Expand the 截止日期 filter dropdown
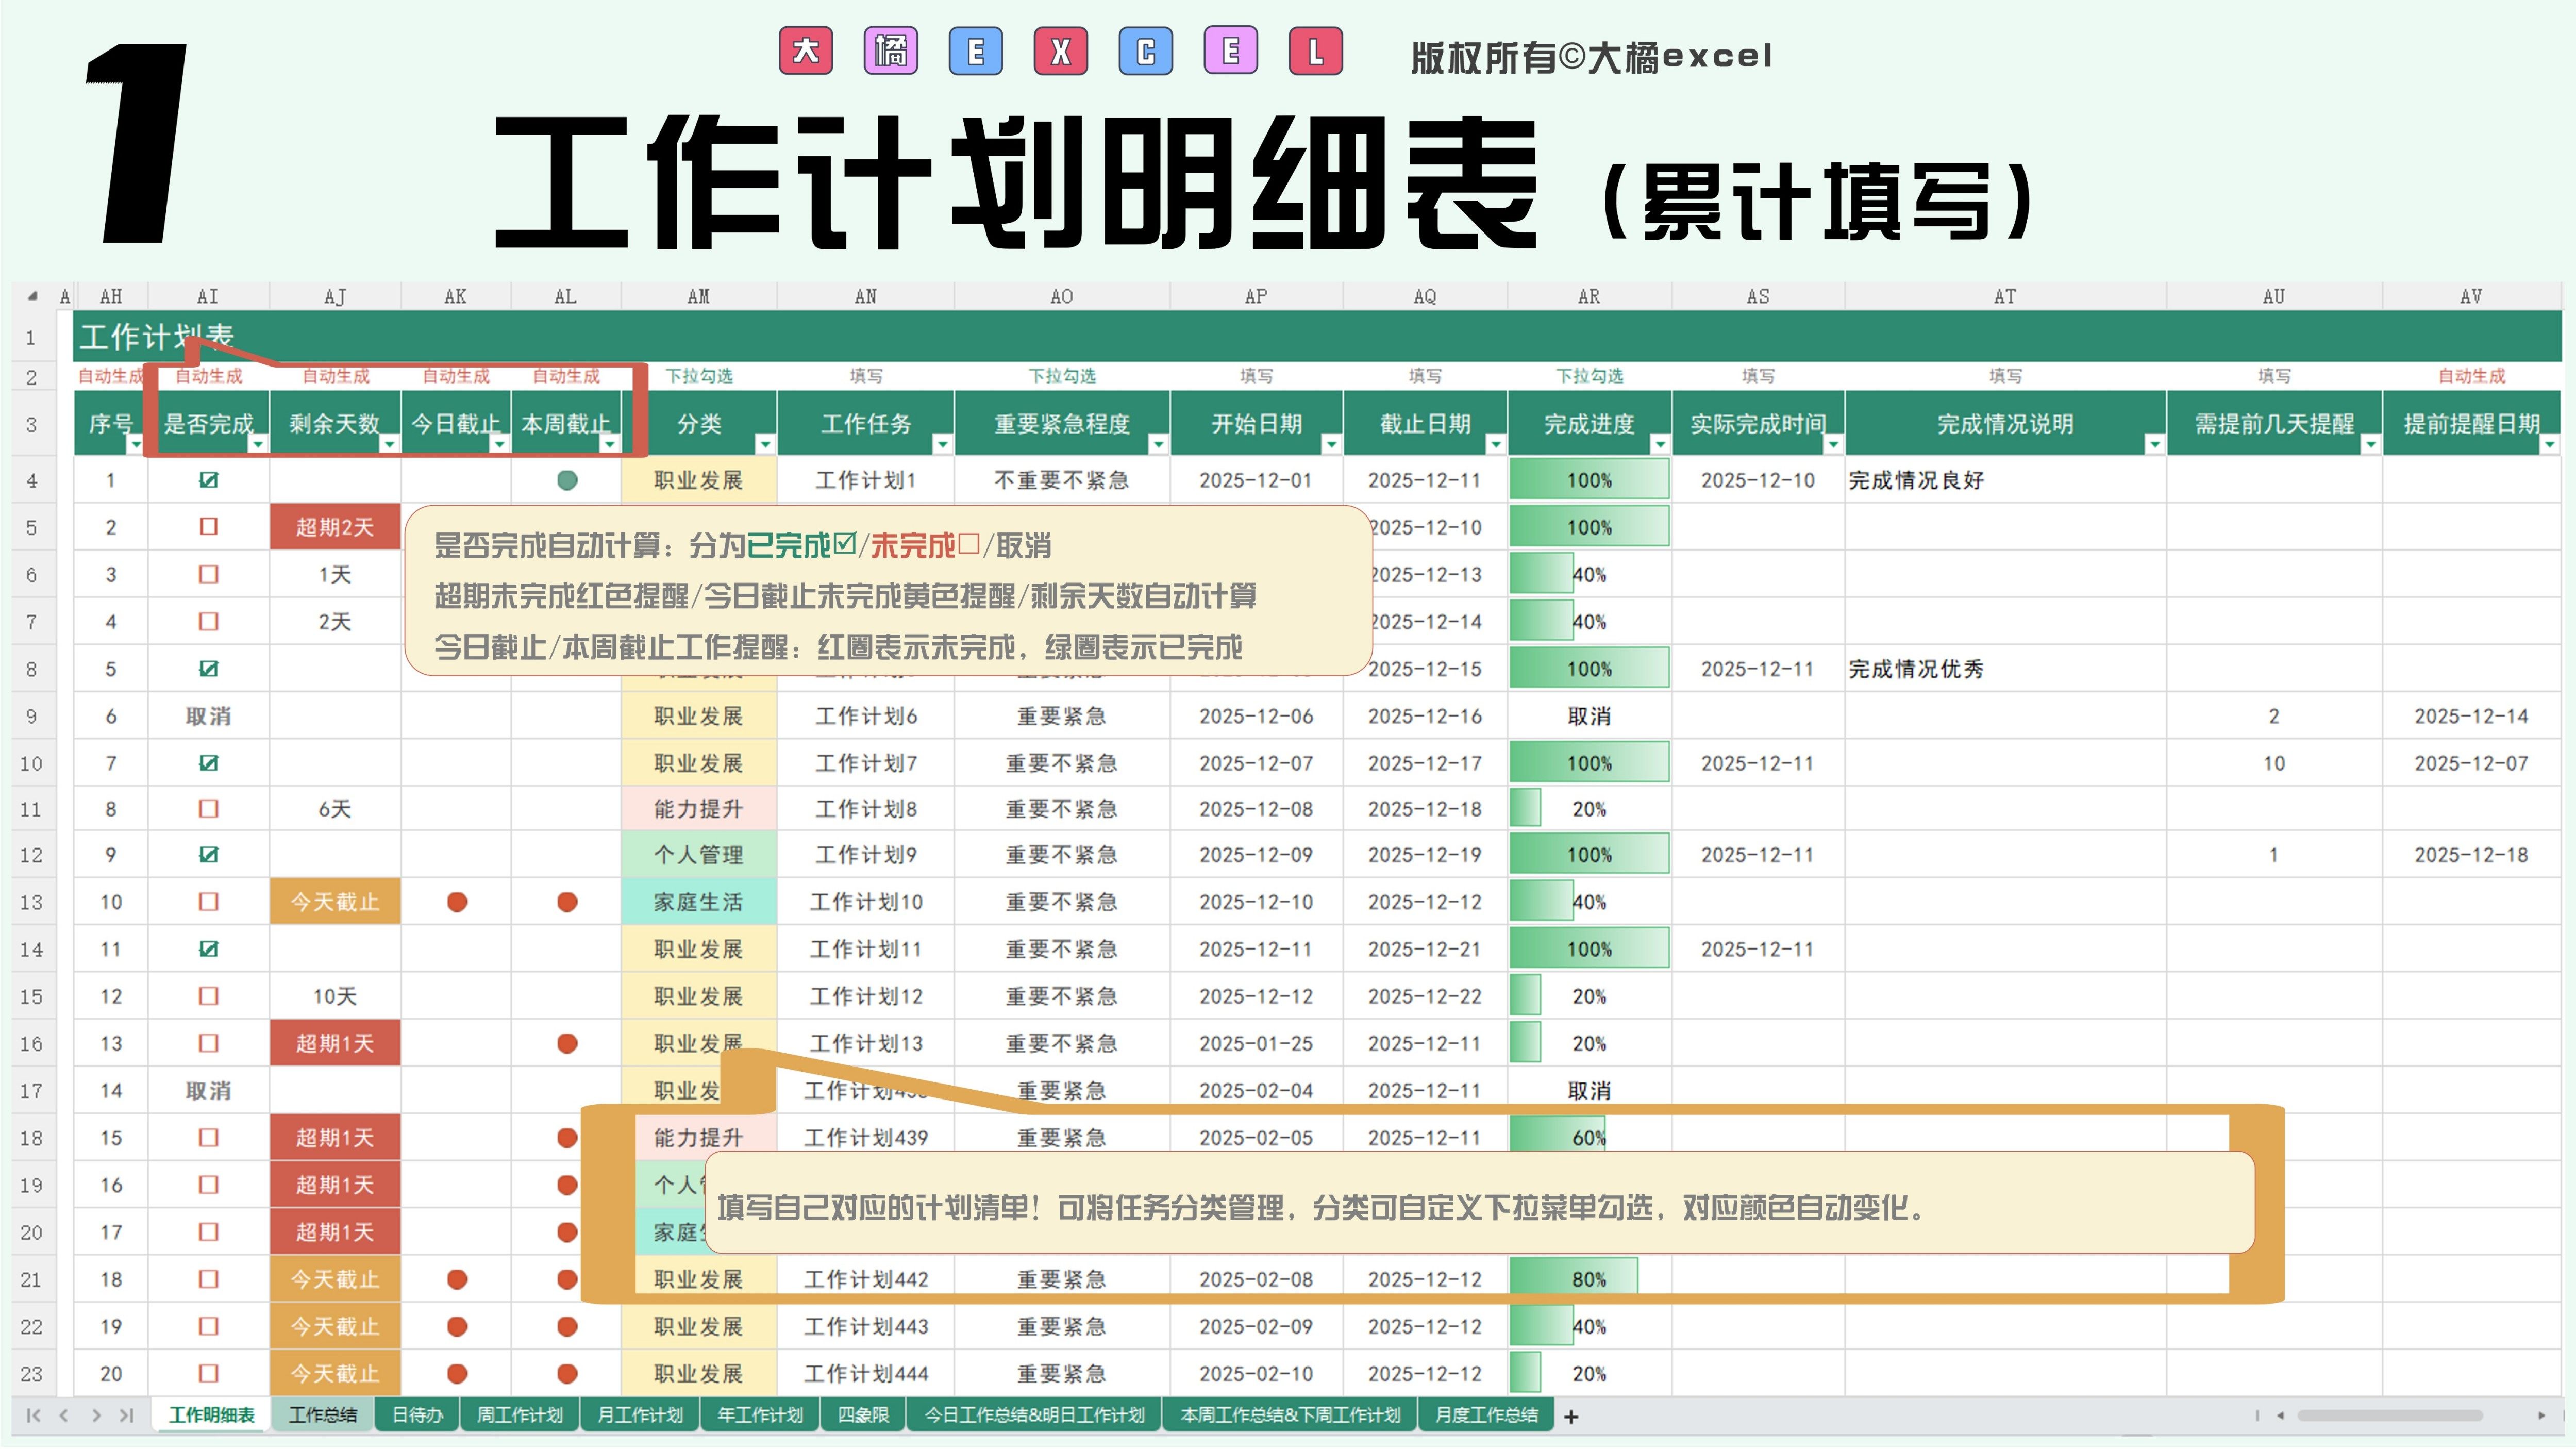This screenshot has width=2576, height=1449. [x=1495, y=443]
